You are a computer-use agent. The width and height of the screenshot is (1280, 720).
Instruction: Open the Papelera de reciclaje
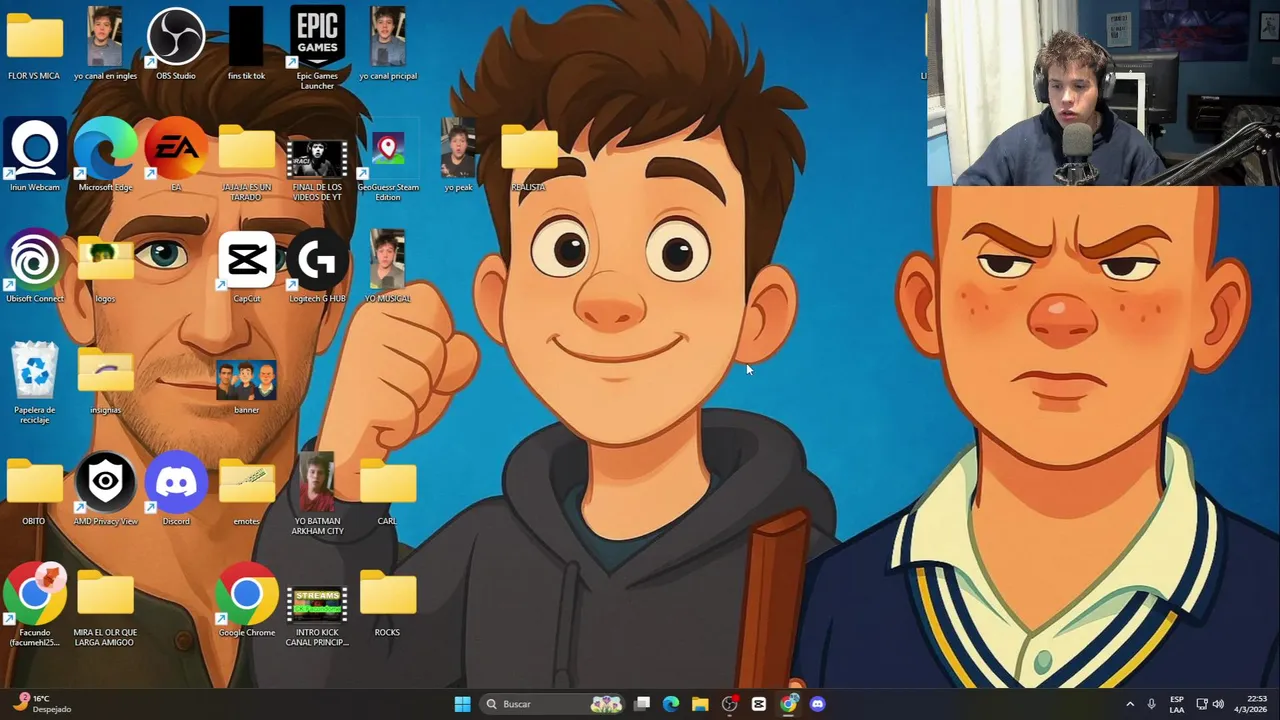pyautogui.click(x=34, y=382)
